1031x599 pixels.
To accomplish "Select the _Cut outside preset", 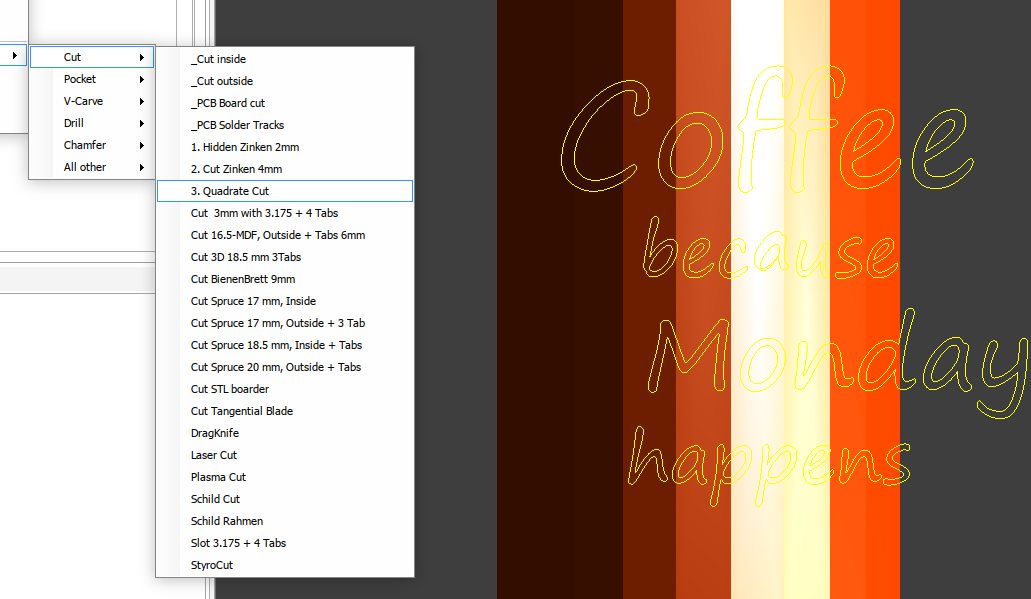I will [x=285, y=81].
